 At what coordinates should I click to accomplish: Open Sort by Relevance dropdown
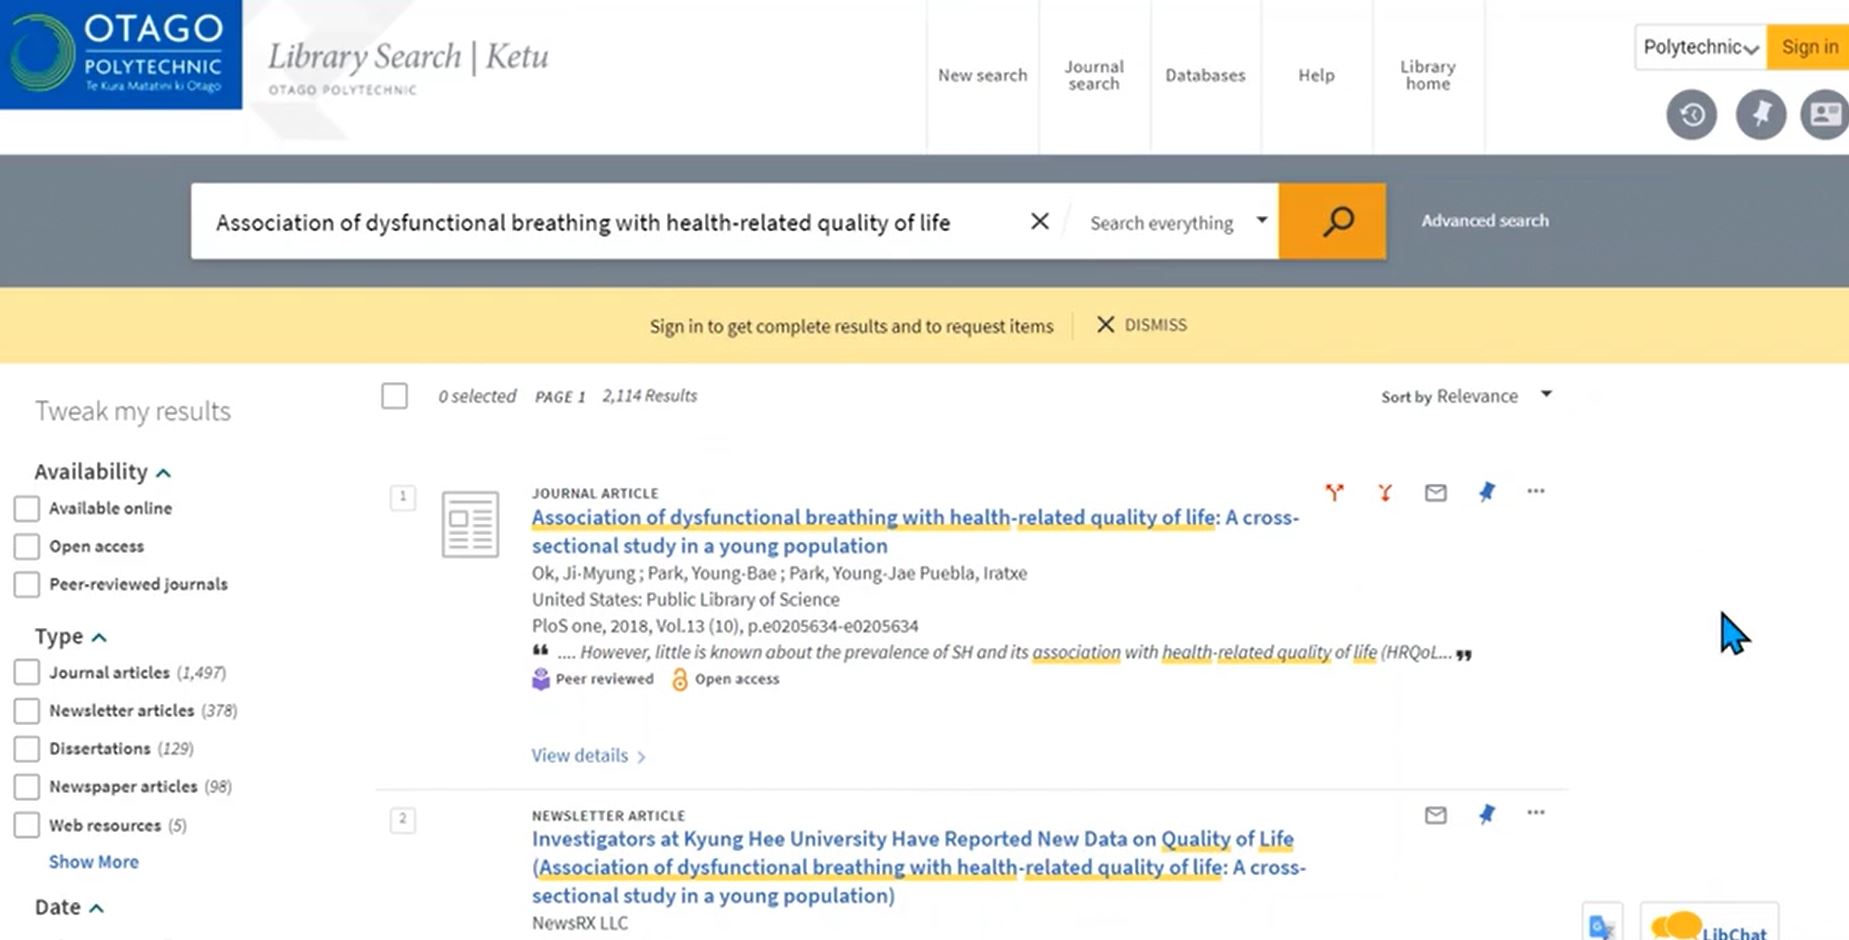tap(1466, 396)
